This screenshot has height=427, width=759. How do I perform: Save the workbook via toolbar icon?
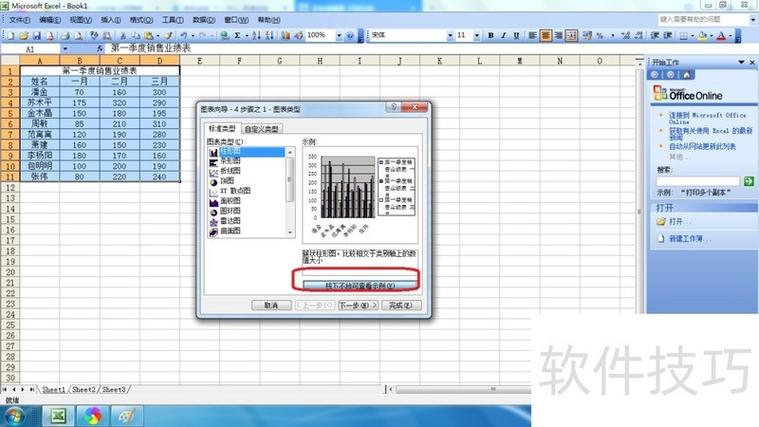point(37,36)
